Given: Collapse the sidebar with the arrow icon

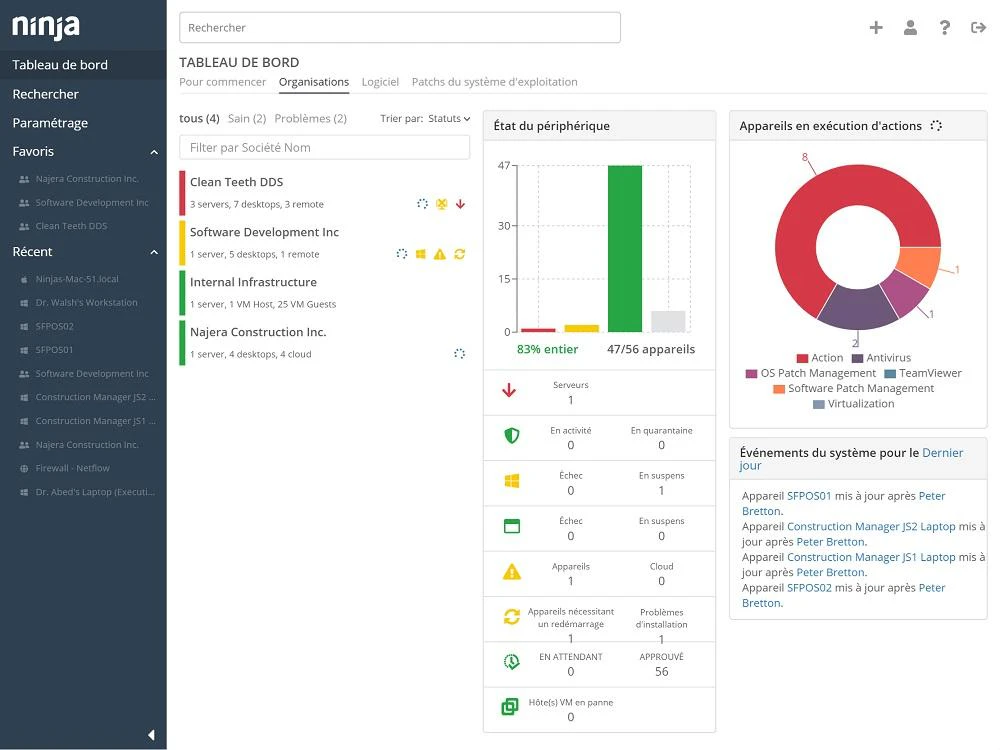Looking at the screenshot, I should [x=151, y=735].
